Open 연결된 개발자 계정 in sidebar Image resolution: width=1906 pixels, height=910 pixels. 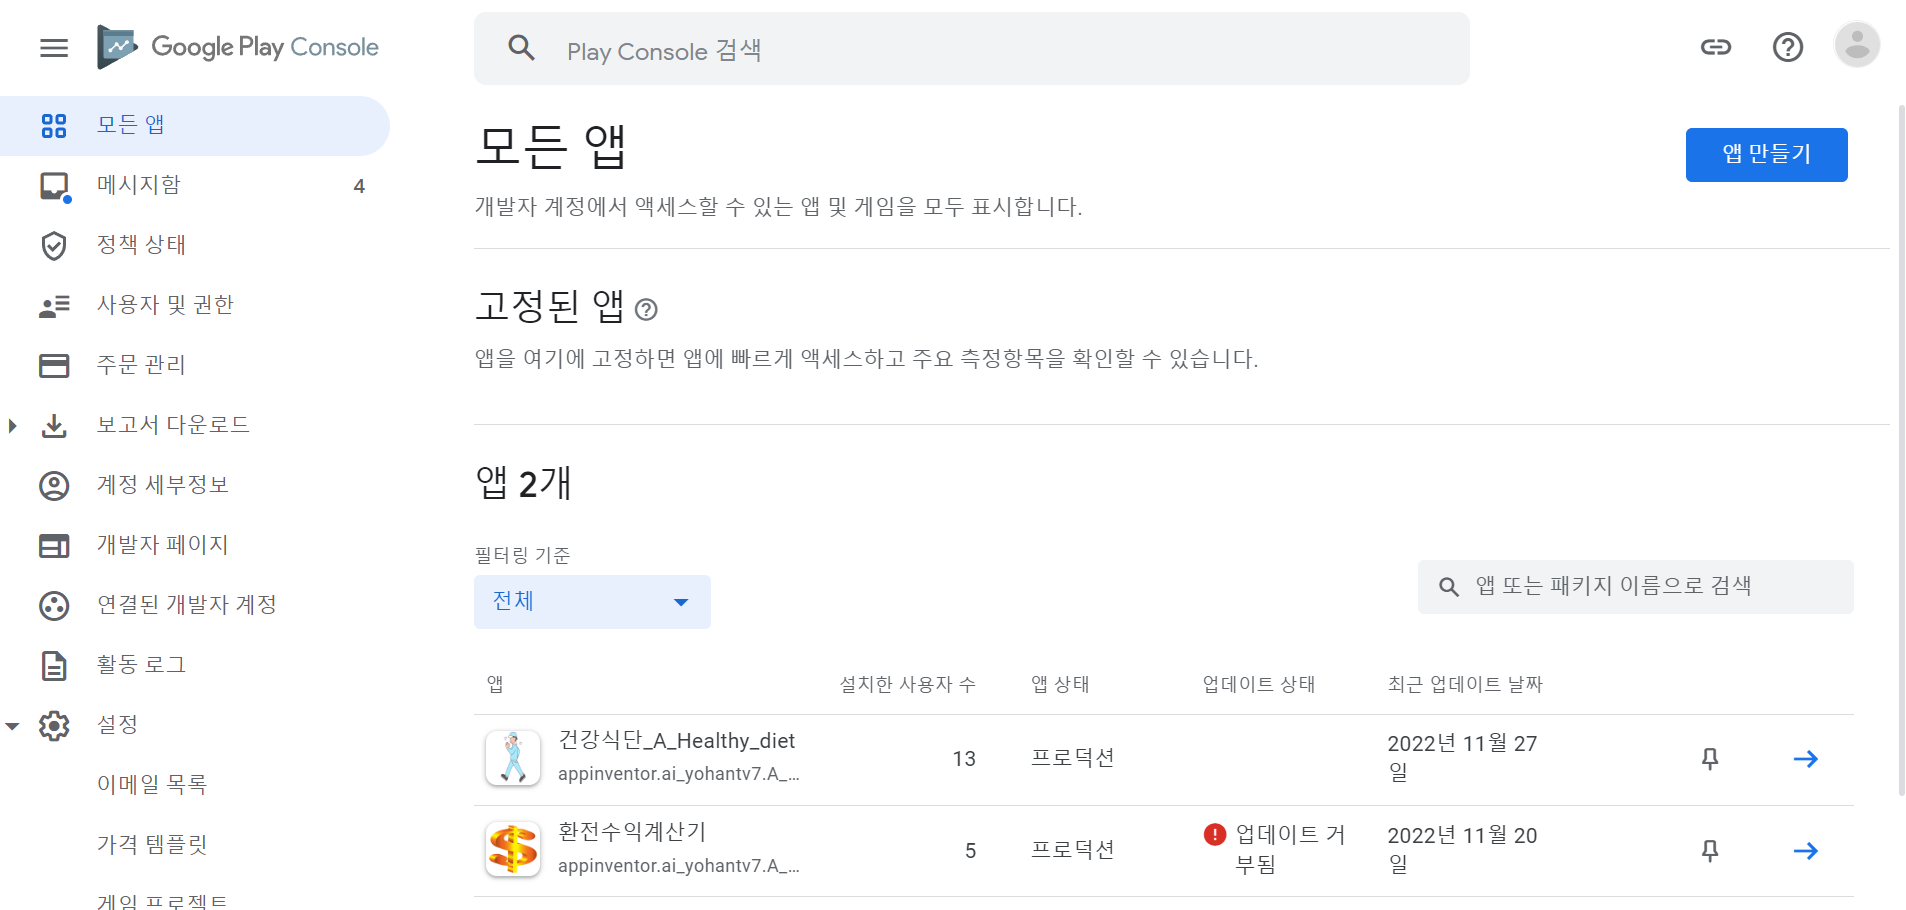coord(195,606)
